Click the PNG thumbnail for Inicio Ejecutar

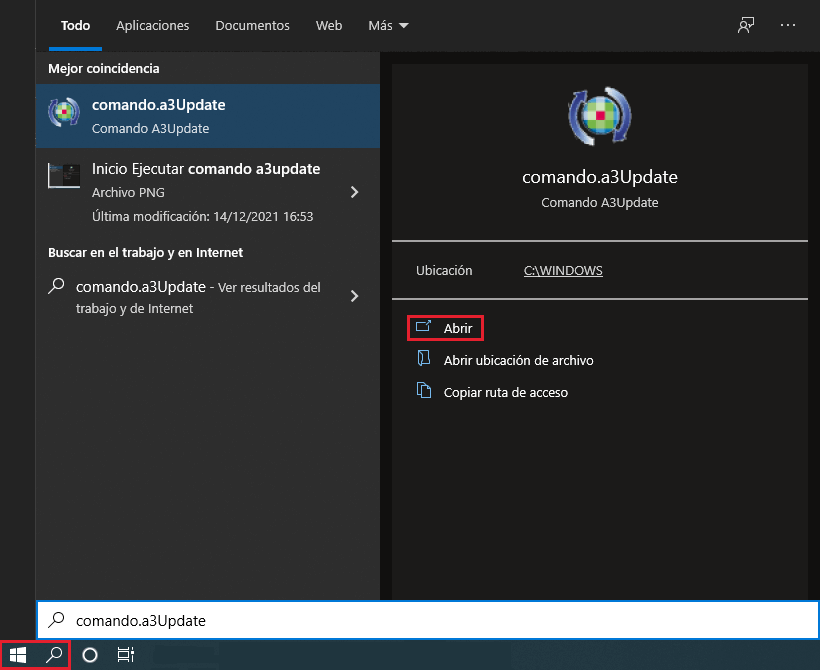coord(64,176)
